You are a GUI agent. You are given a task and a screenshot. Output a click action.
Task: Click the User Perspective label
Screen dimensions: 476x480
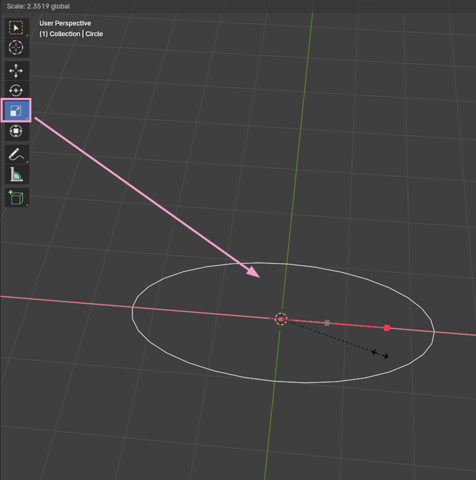[65, 23]
